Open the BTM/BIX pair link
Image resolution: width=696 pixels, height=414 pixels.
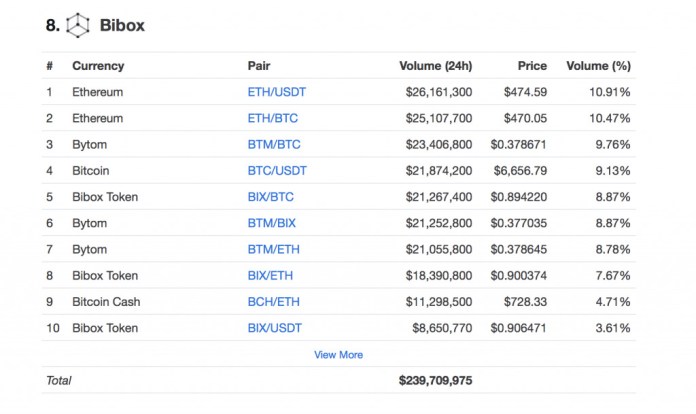(x=272, y=223)
